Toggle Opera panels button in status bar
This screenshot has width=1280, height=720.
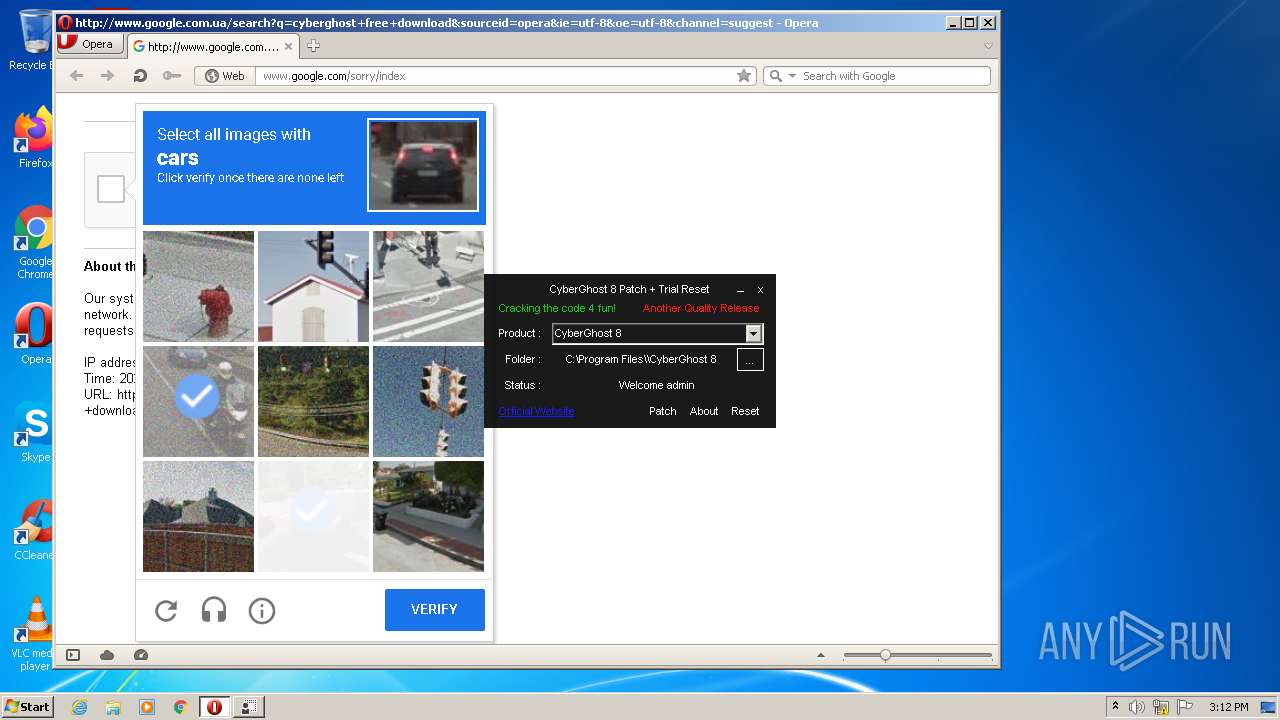coord(73,655)
